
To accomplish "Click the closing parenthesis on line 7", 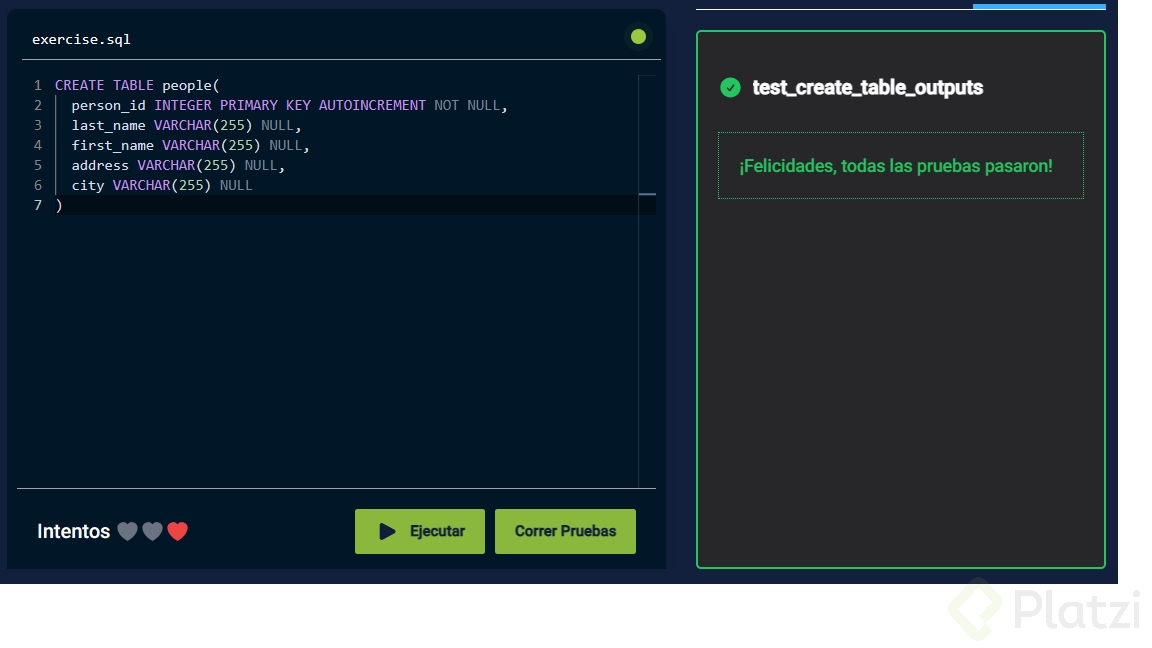I will 59,205.
